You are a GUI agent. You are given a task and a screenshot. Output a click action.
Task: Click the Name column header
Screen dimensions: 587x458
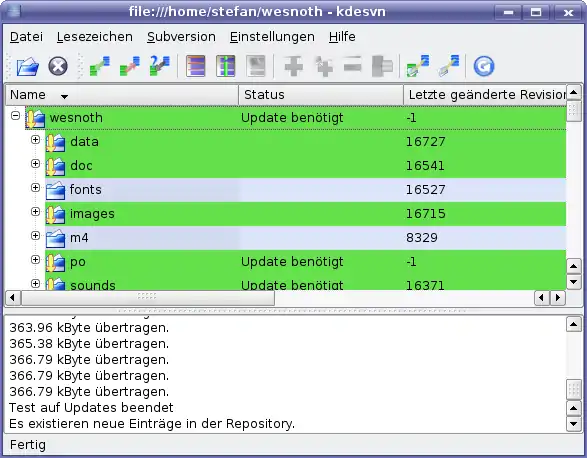click(x=122, y=95)
